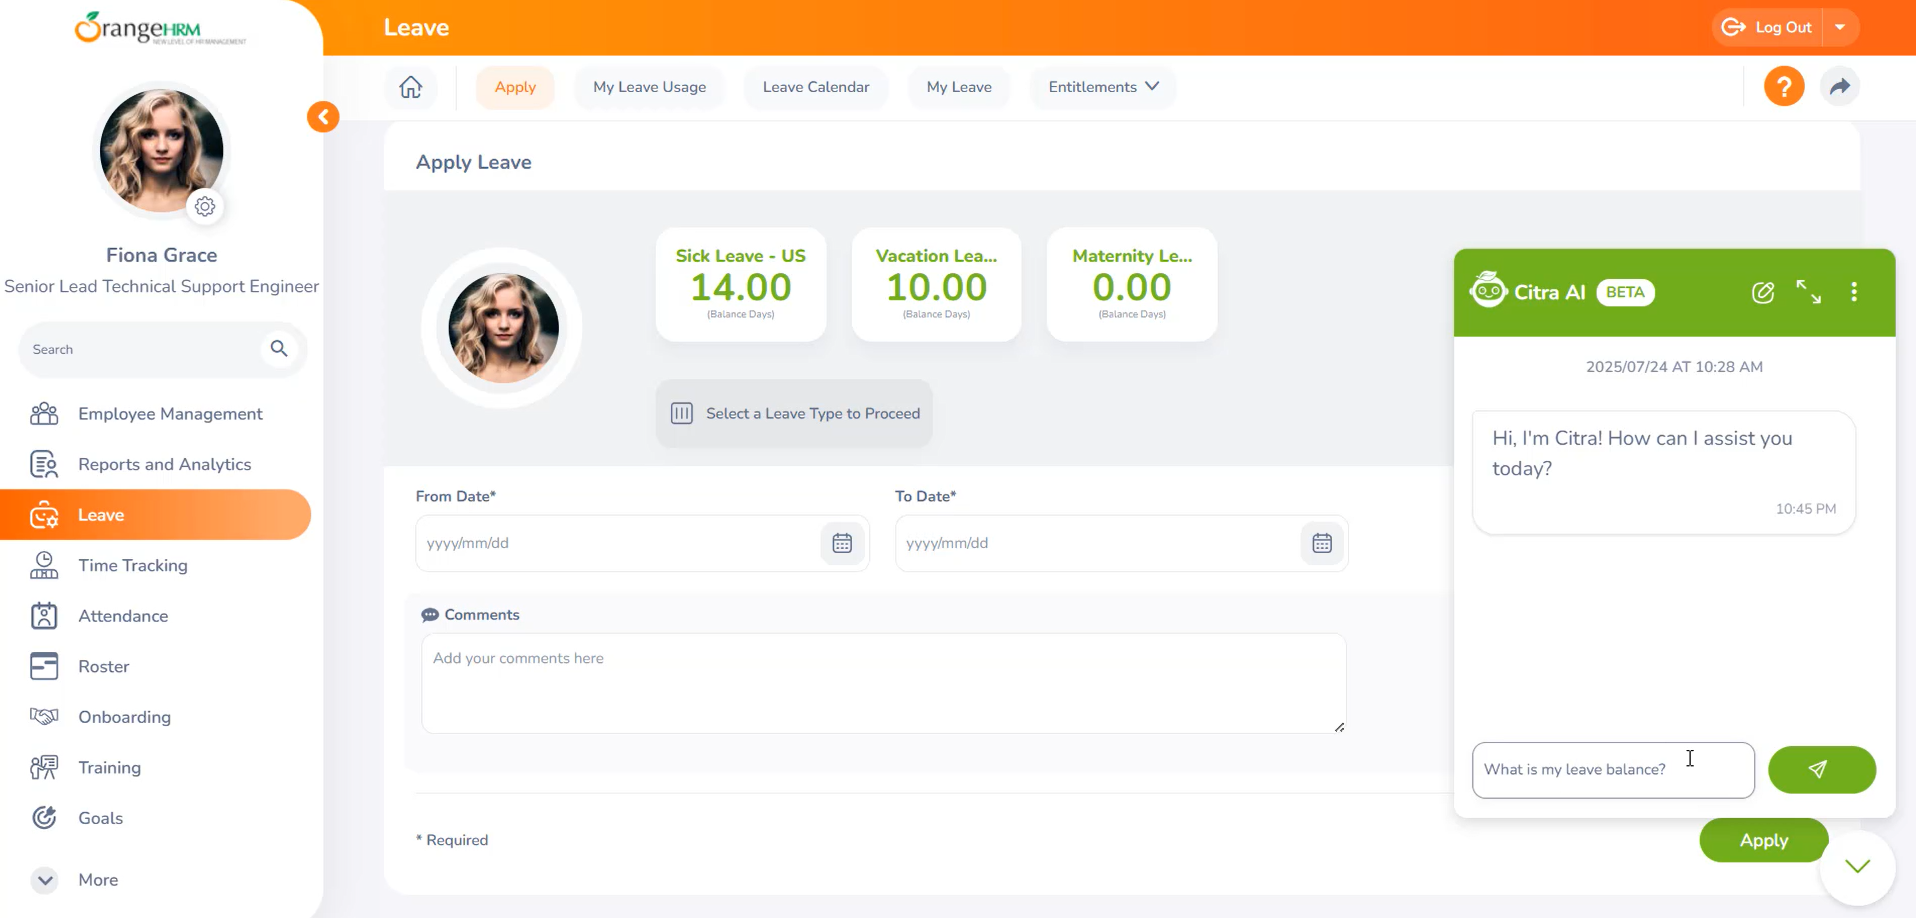Open the help question mark icon
The height and width of the screenshot is (918, 1916).
tap(1783, 87)
